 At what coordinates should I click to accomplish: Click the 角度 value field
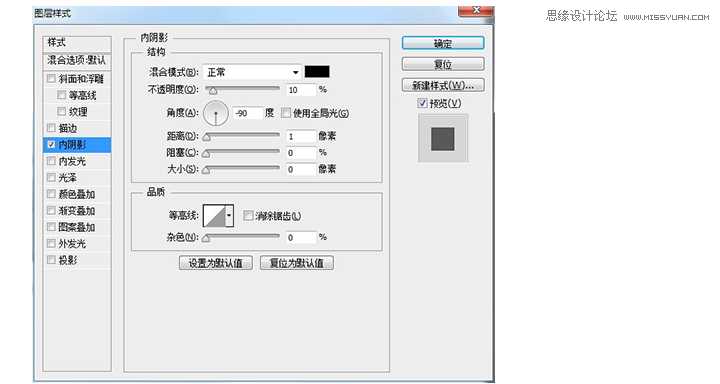[248, 113]
